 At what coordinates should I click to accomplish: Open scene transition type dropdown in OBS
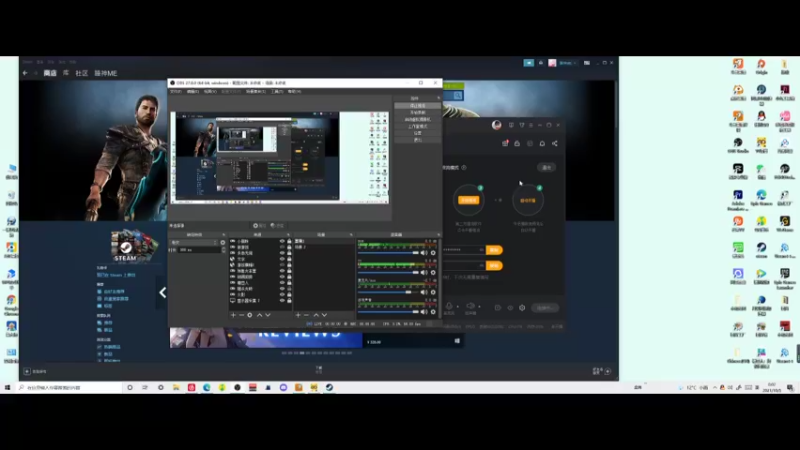194,243
